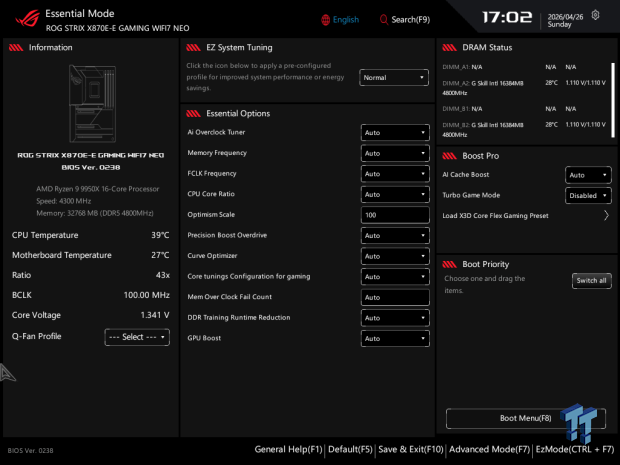Click the Core Voltage 1.341 V value
Image resolution: width=620 pixels, height=465 pixels.
[155, 315]
